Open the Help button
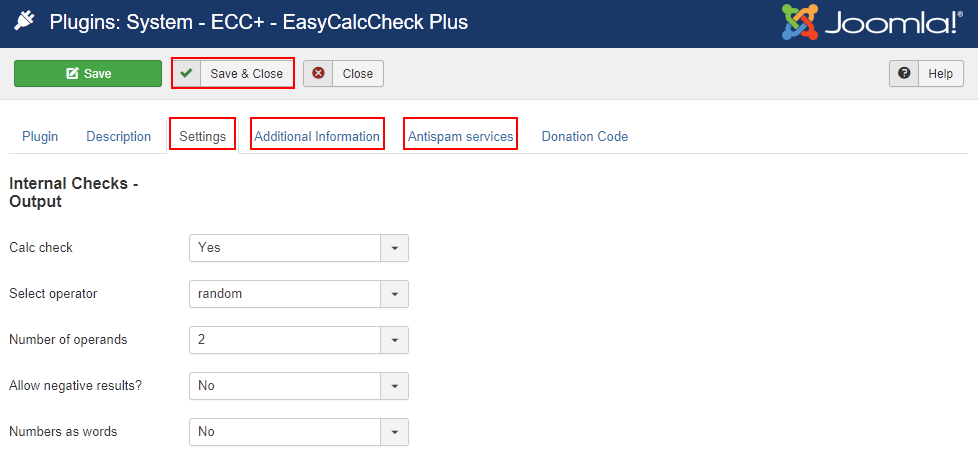This screenshot has width=978, height=451. click(926, 74)
